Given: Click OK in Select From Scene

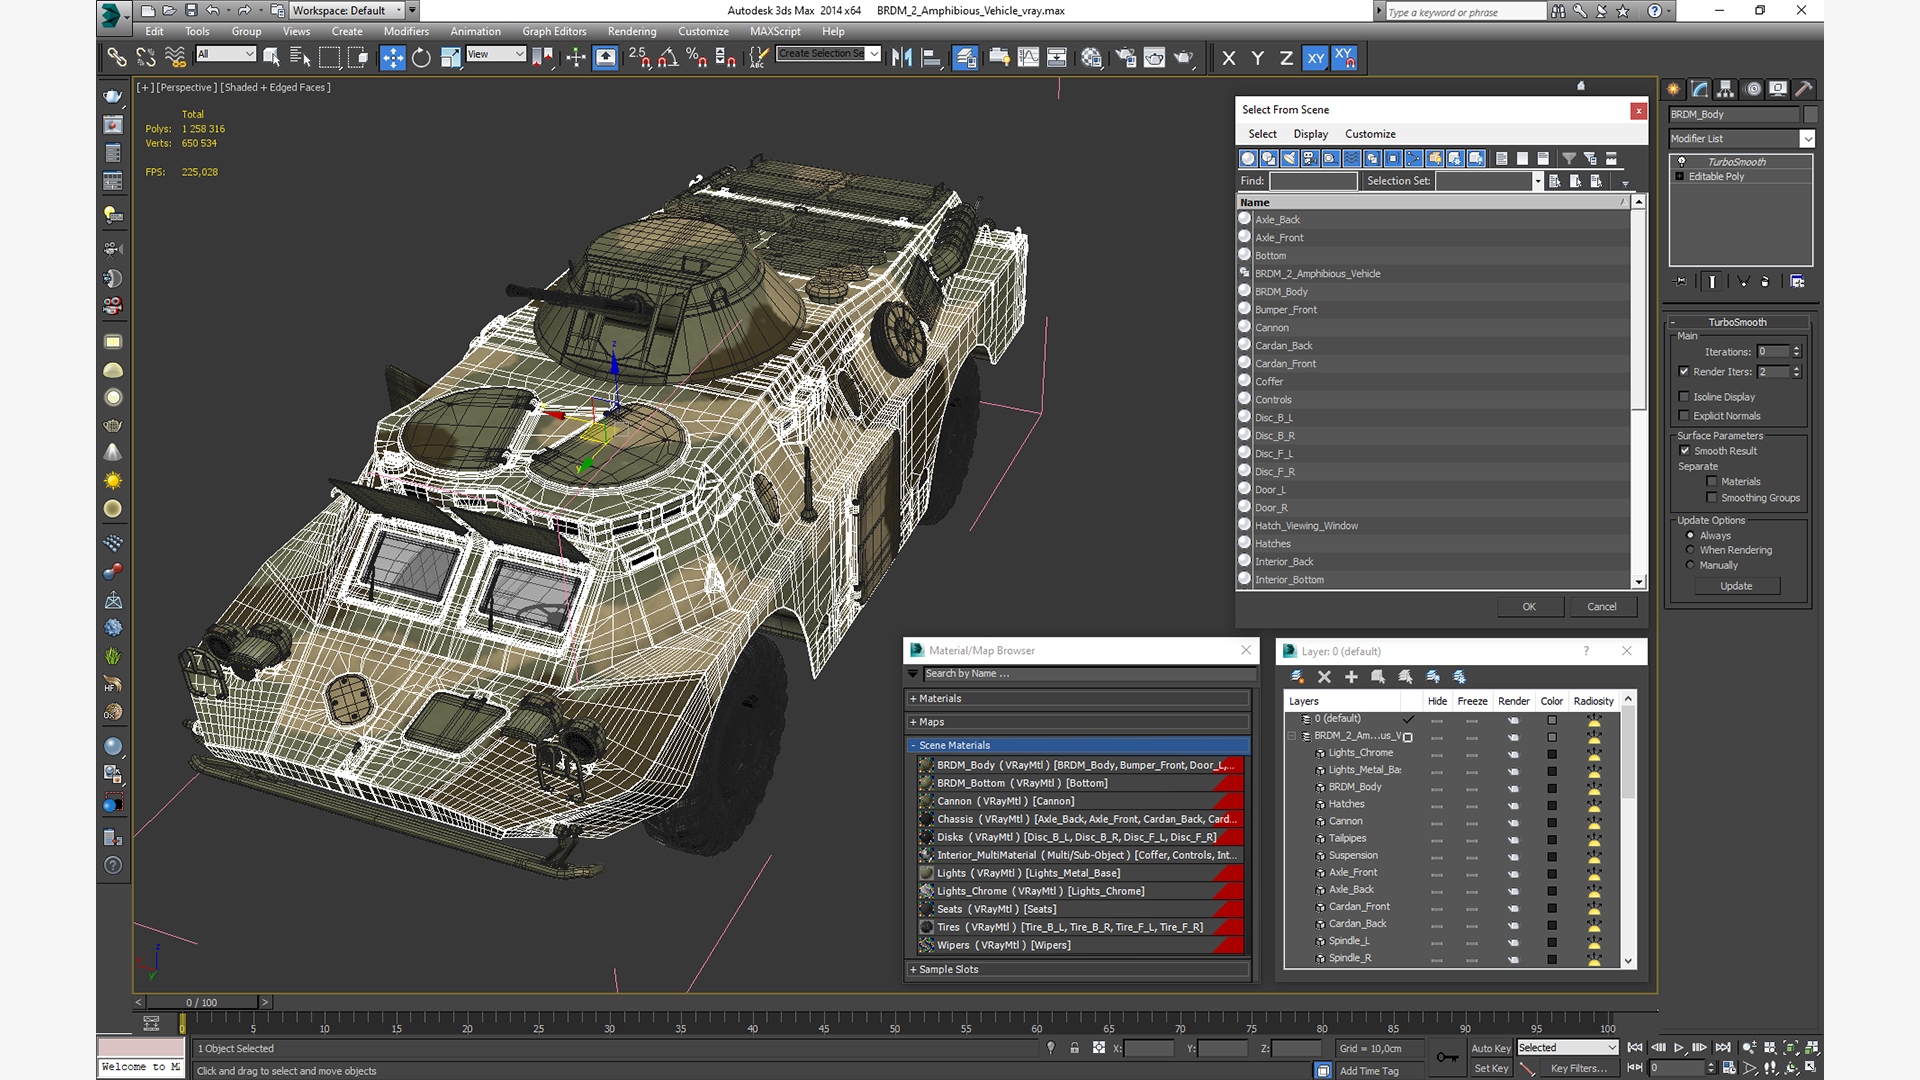Looking at the screenshot, I should click(x=1529, y=607).
